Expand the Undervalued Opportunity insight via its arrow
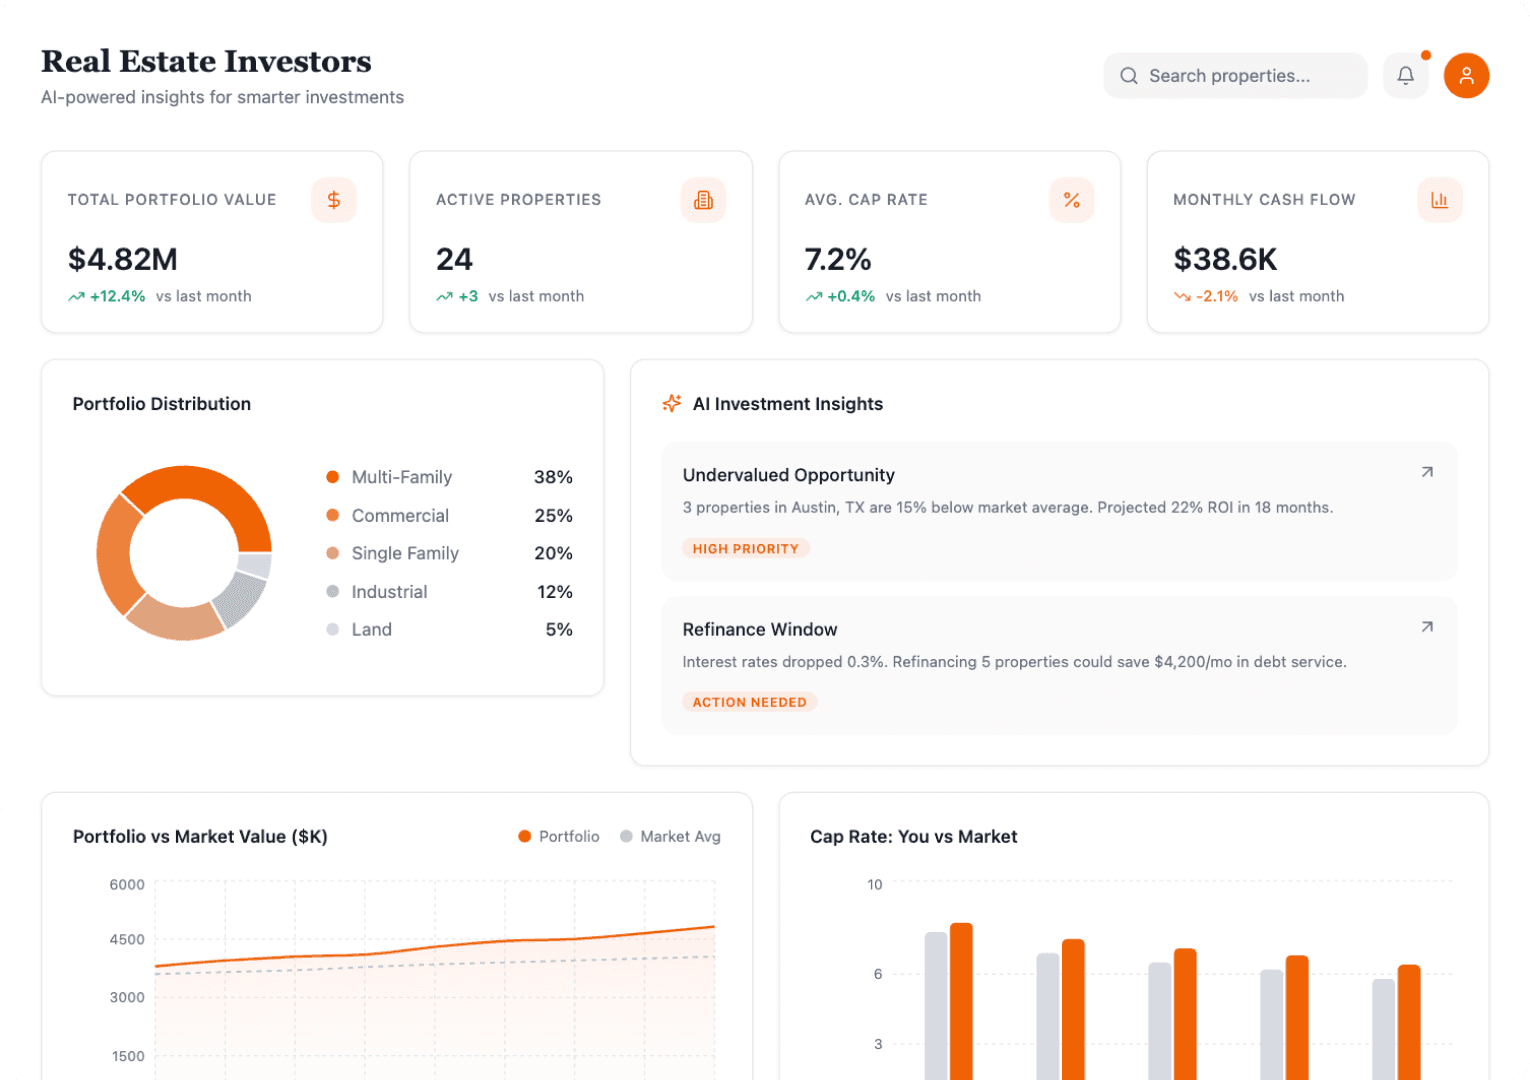This screenshot has width=1530, height=1080. pos(1427,472)
